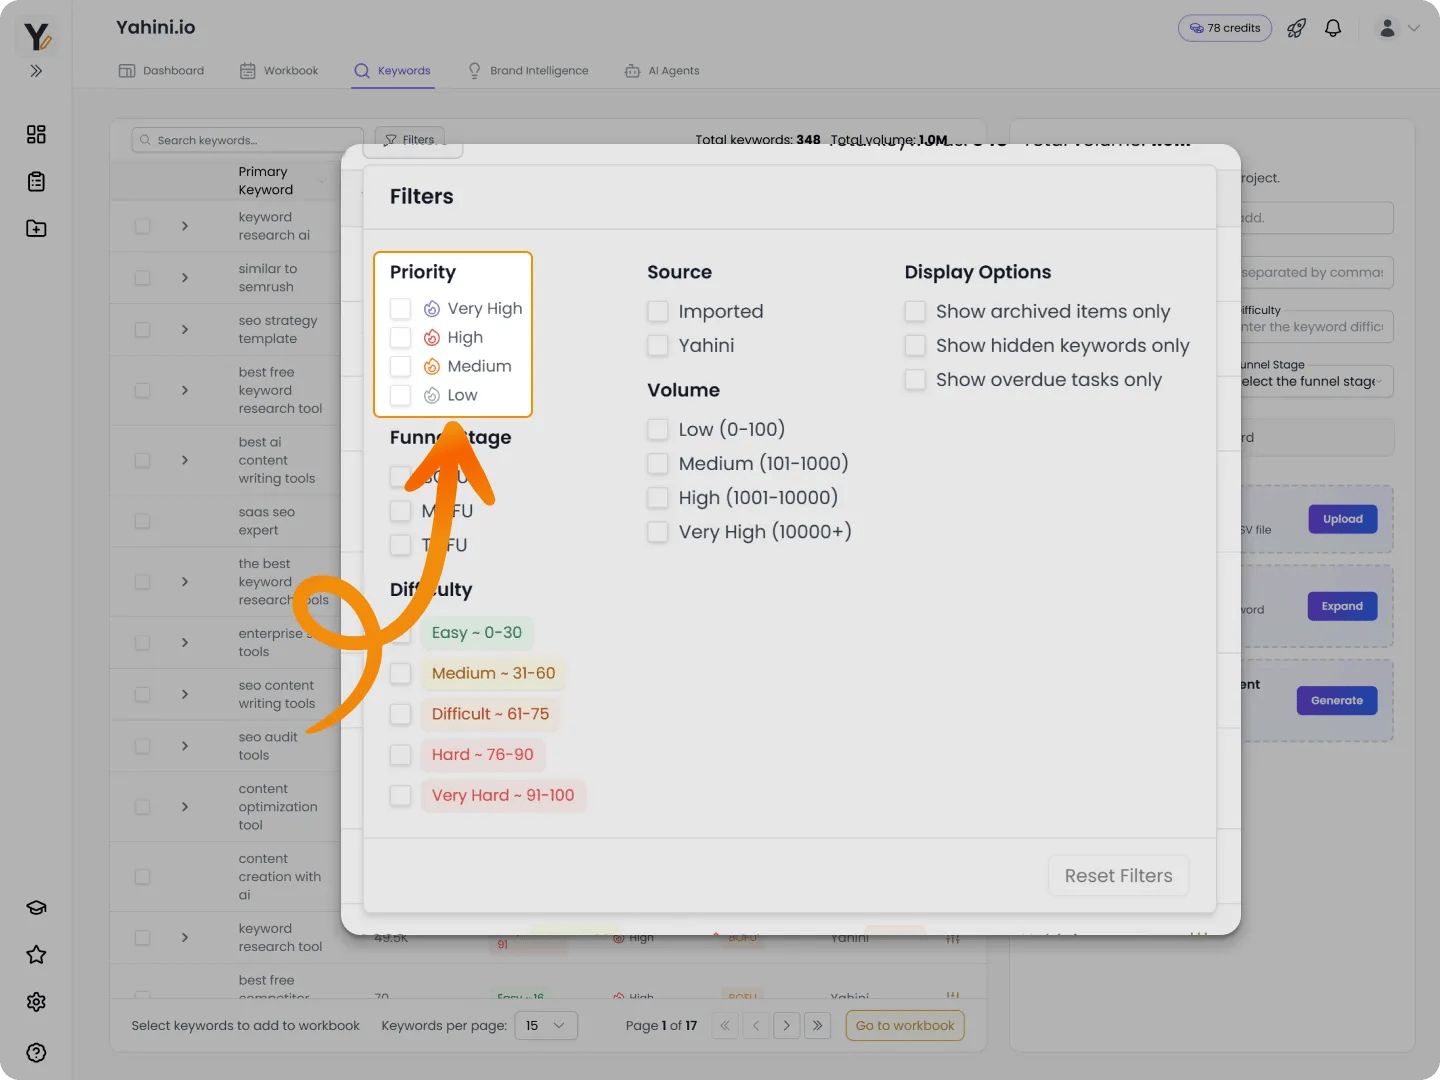1440x1080 pixels.
Task: Enable the Imported source filter
Action: tap(657, 311)
